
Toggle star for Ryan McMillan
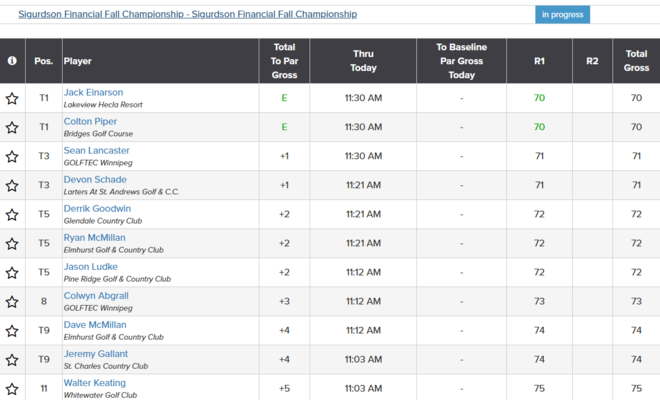12,244
